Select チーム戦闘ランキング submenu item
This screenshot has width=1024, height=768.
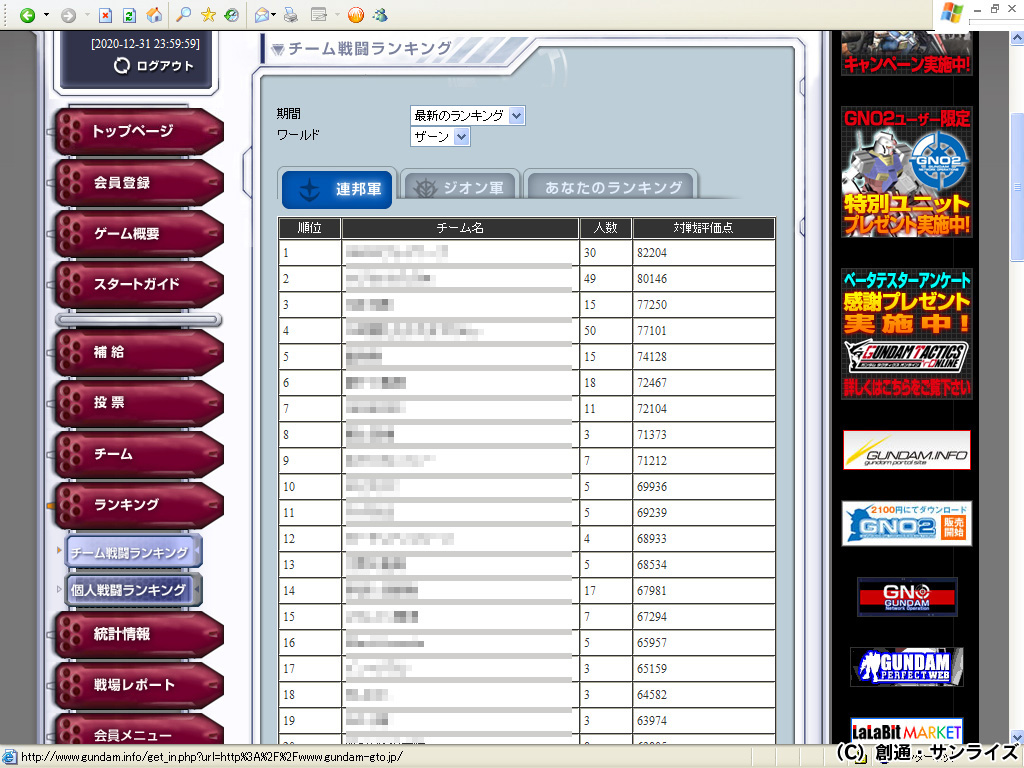coord(134,552)
